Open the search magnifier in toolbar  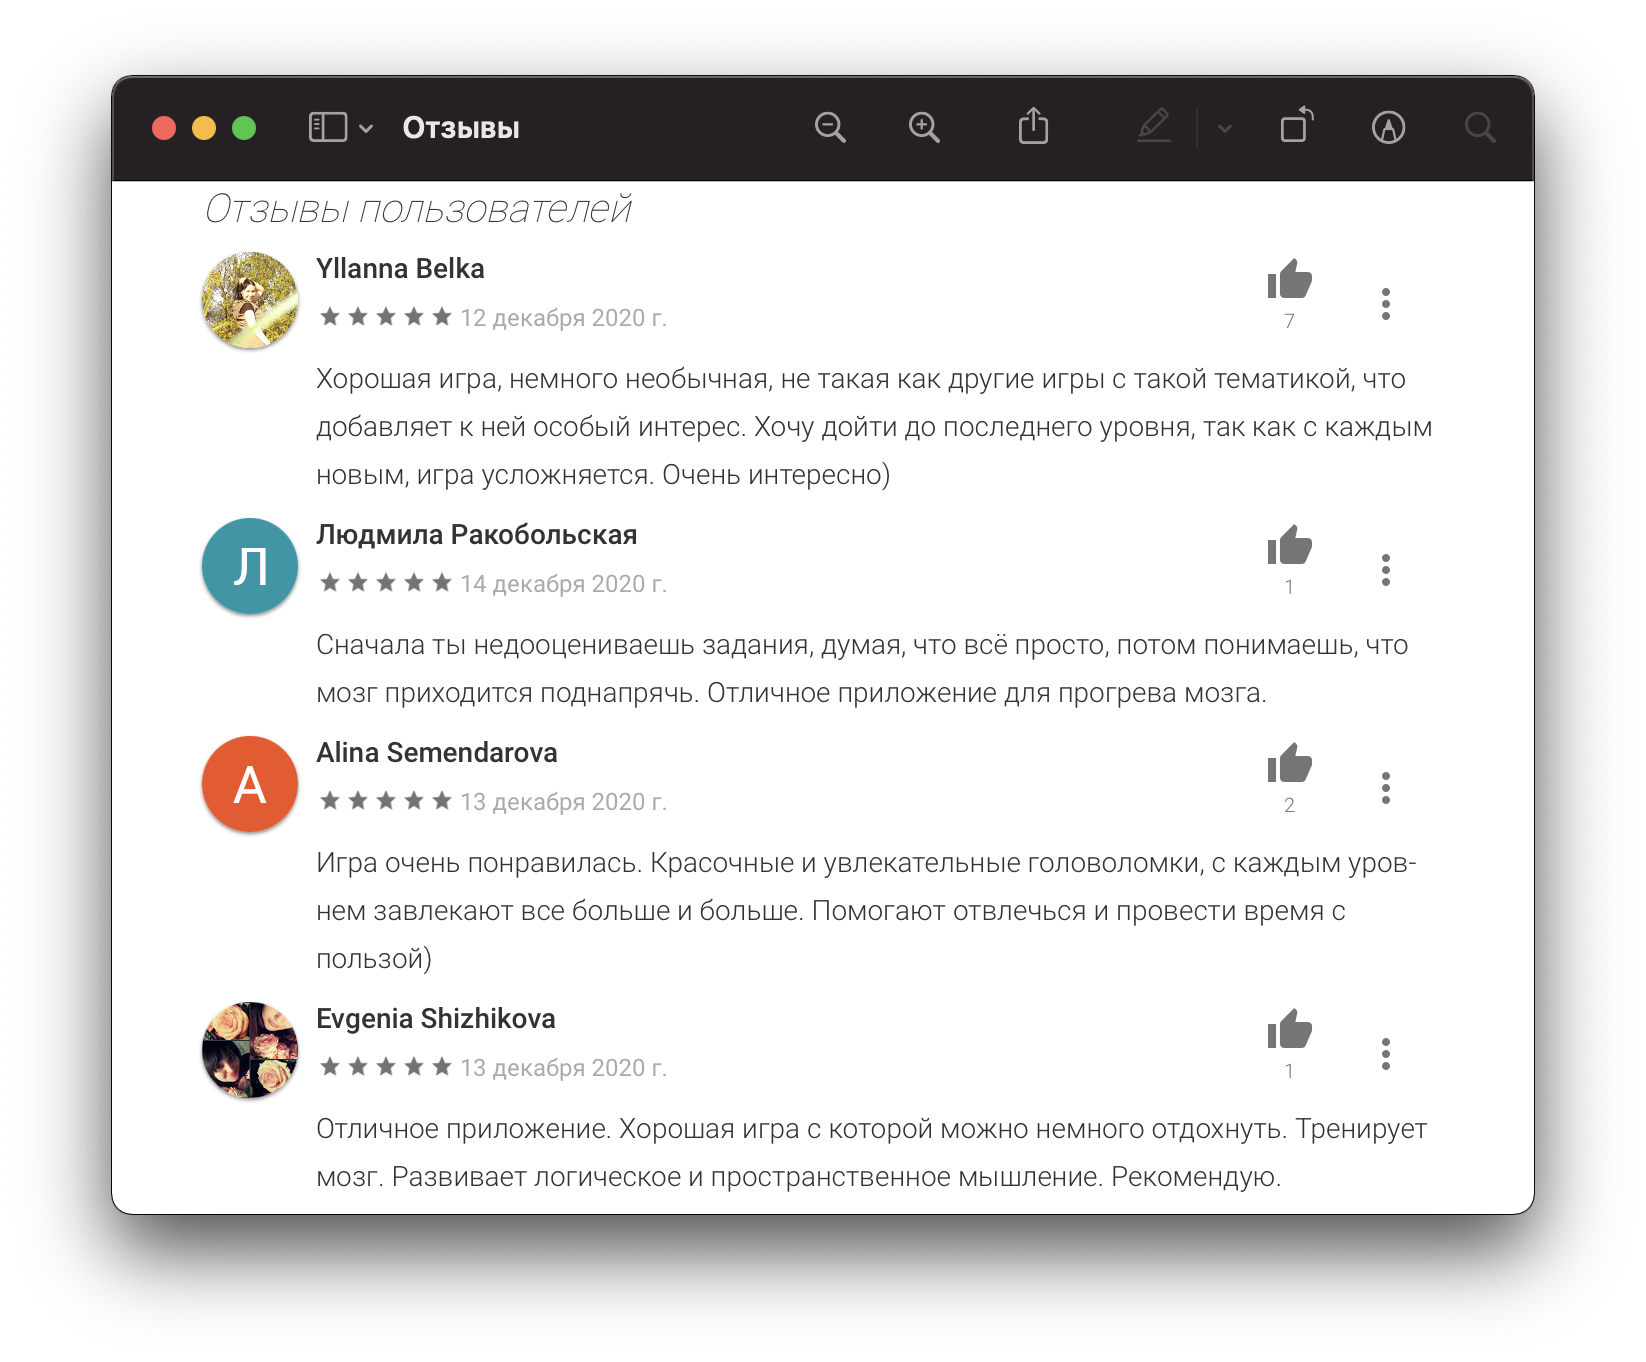click(1480, 128)
